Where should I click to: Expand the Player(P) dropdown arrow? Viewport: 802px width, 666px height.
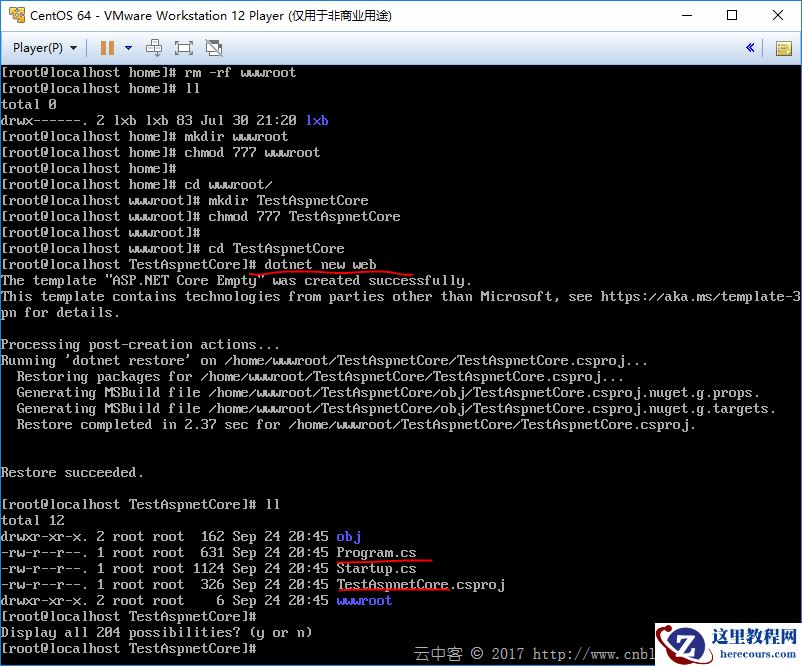click(74, 48)
